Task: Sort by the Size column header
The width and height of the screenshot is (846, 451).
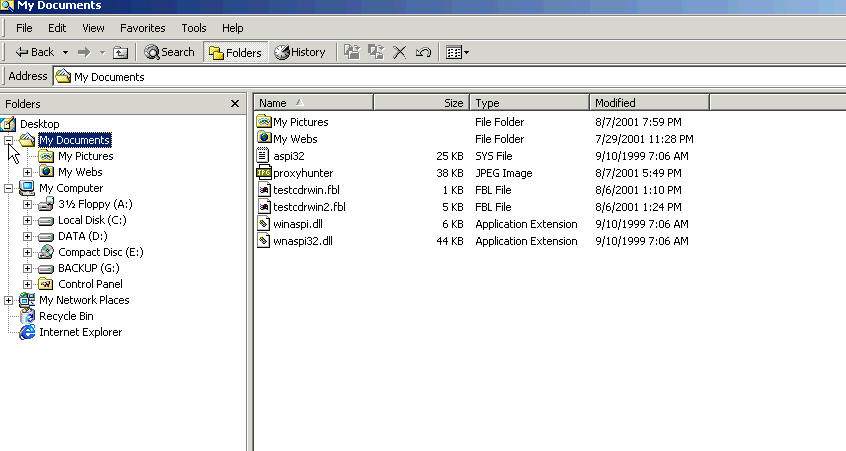Action: pos(421,102)
